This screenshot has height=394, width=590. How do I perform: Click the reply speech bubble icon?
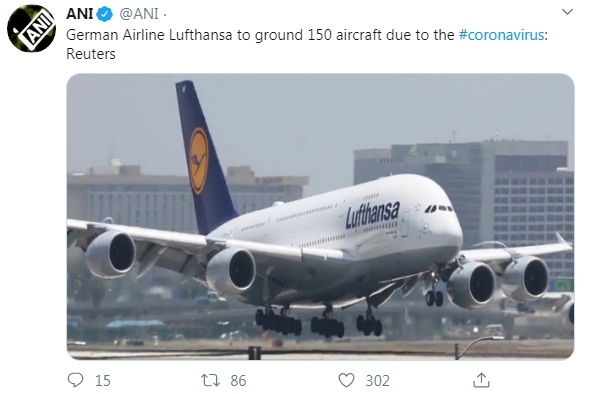[x=75, y=380]
